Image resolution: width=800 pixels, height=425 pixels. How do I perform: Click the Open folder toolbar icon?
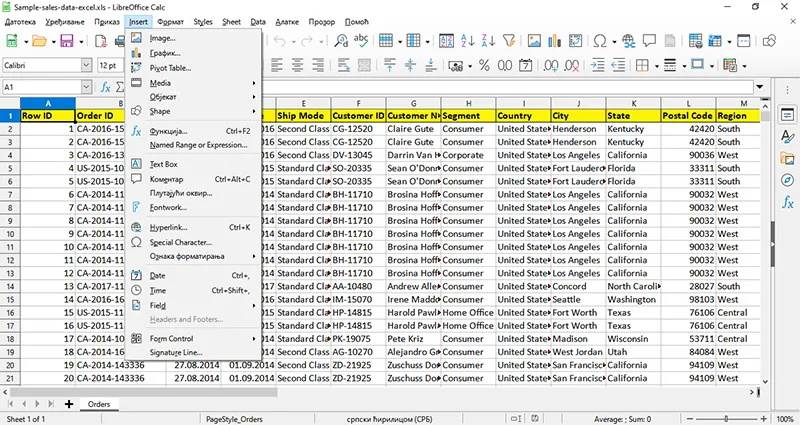(x=39, y=41)
